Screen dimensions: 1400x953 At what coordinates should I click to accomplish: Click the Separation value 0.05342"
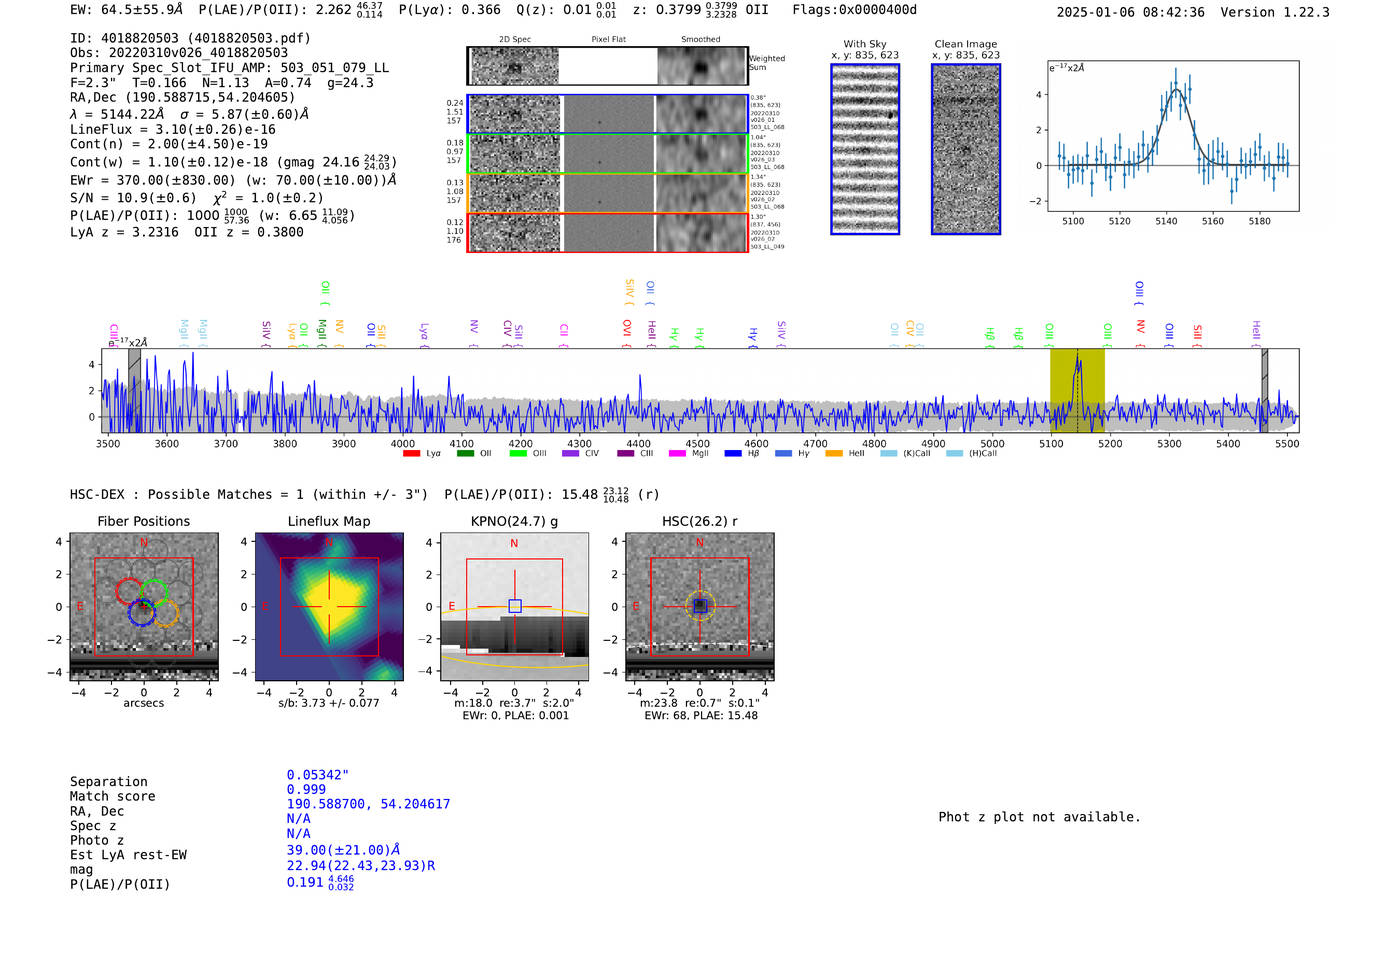click(x=318, y=775)
